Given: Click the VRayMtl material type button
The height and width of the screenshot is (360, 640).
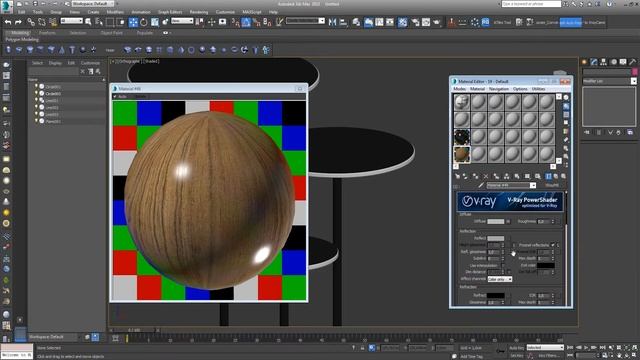Looking at the screenshot, I should click(552, 185).
